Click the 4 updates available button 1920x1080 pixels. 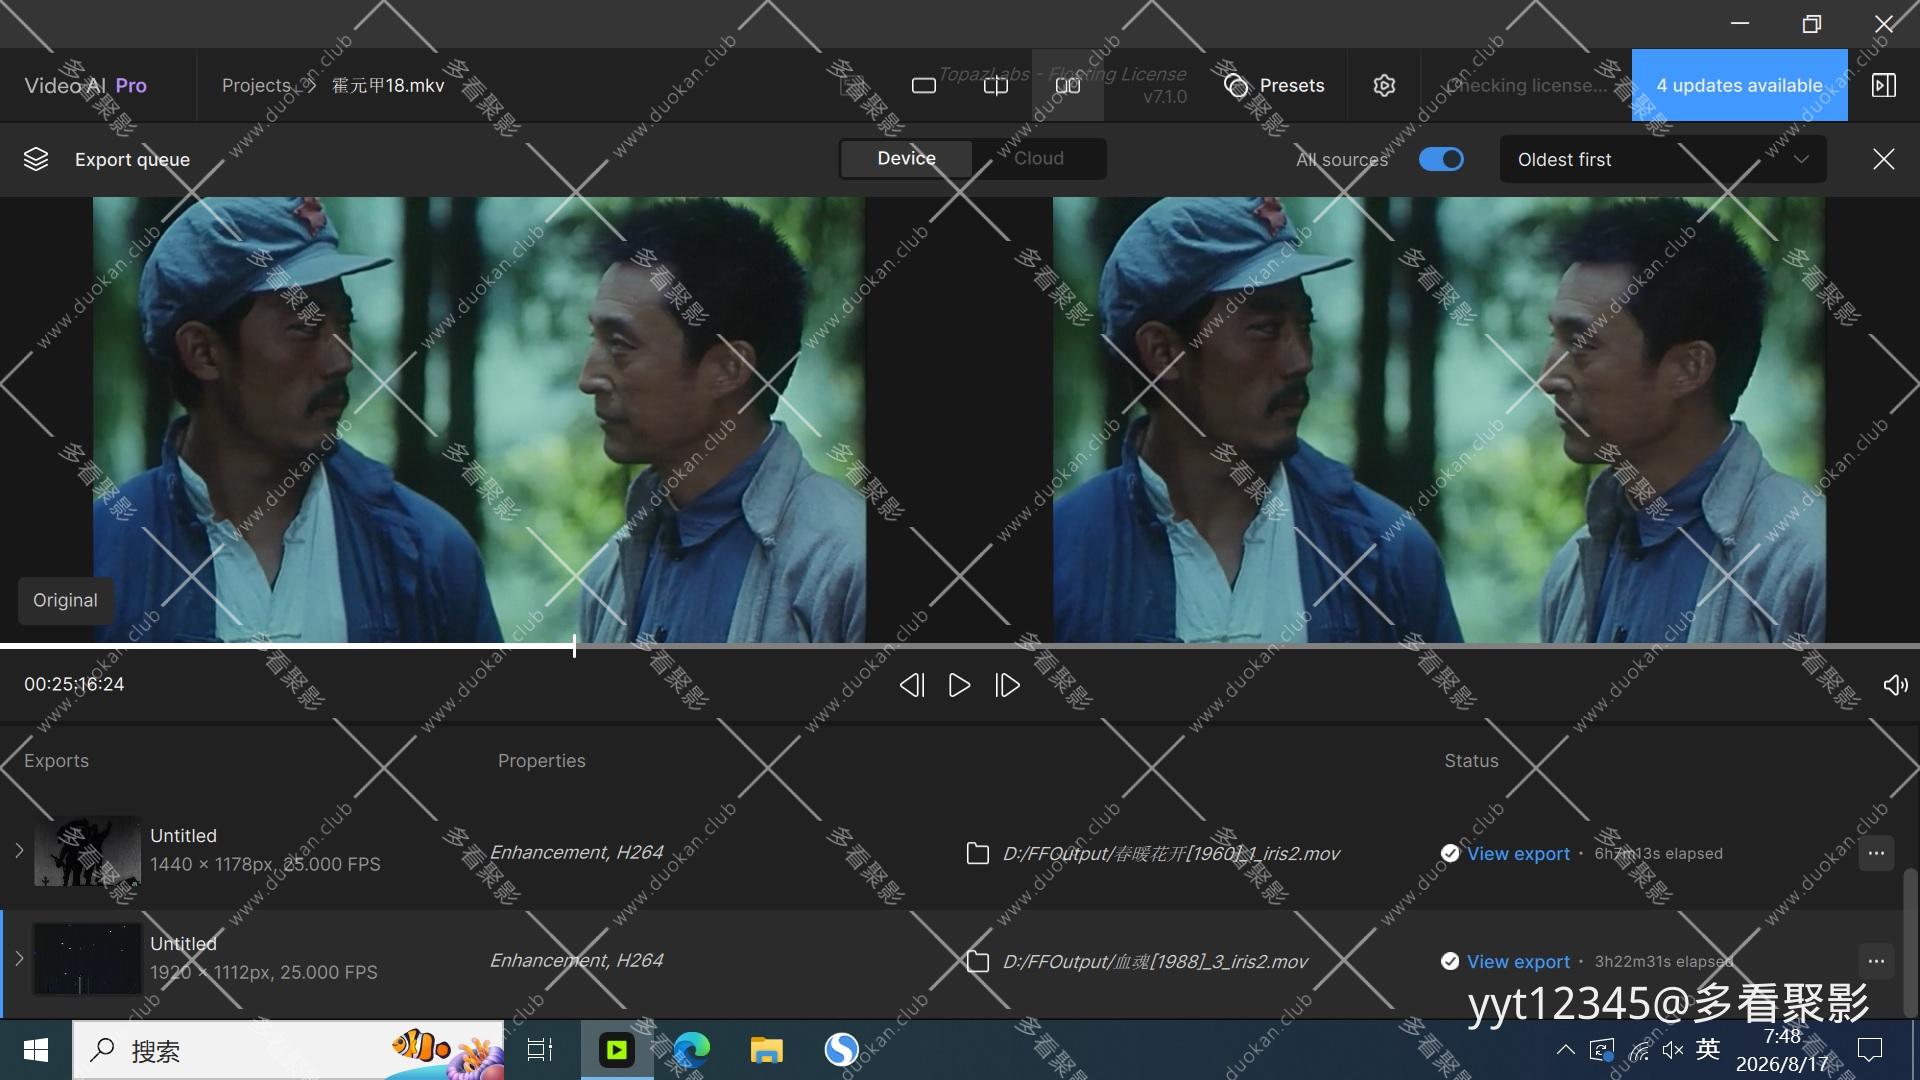click(1739, 85)
